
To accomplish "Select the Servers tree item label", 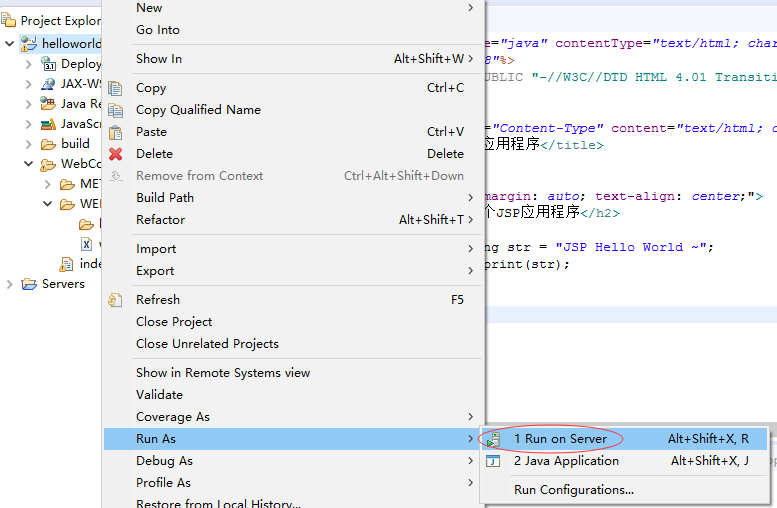I will click(63, 284).
